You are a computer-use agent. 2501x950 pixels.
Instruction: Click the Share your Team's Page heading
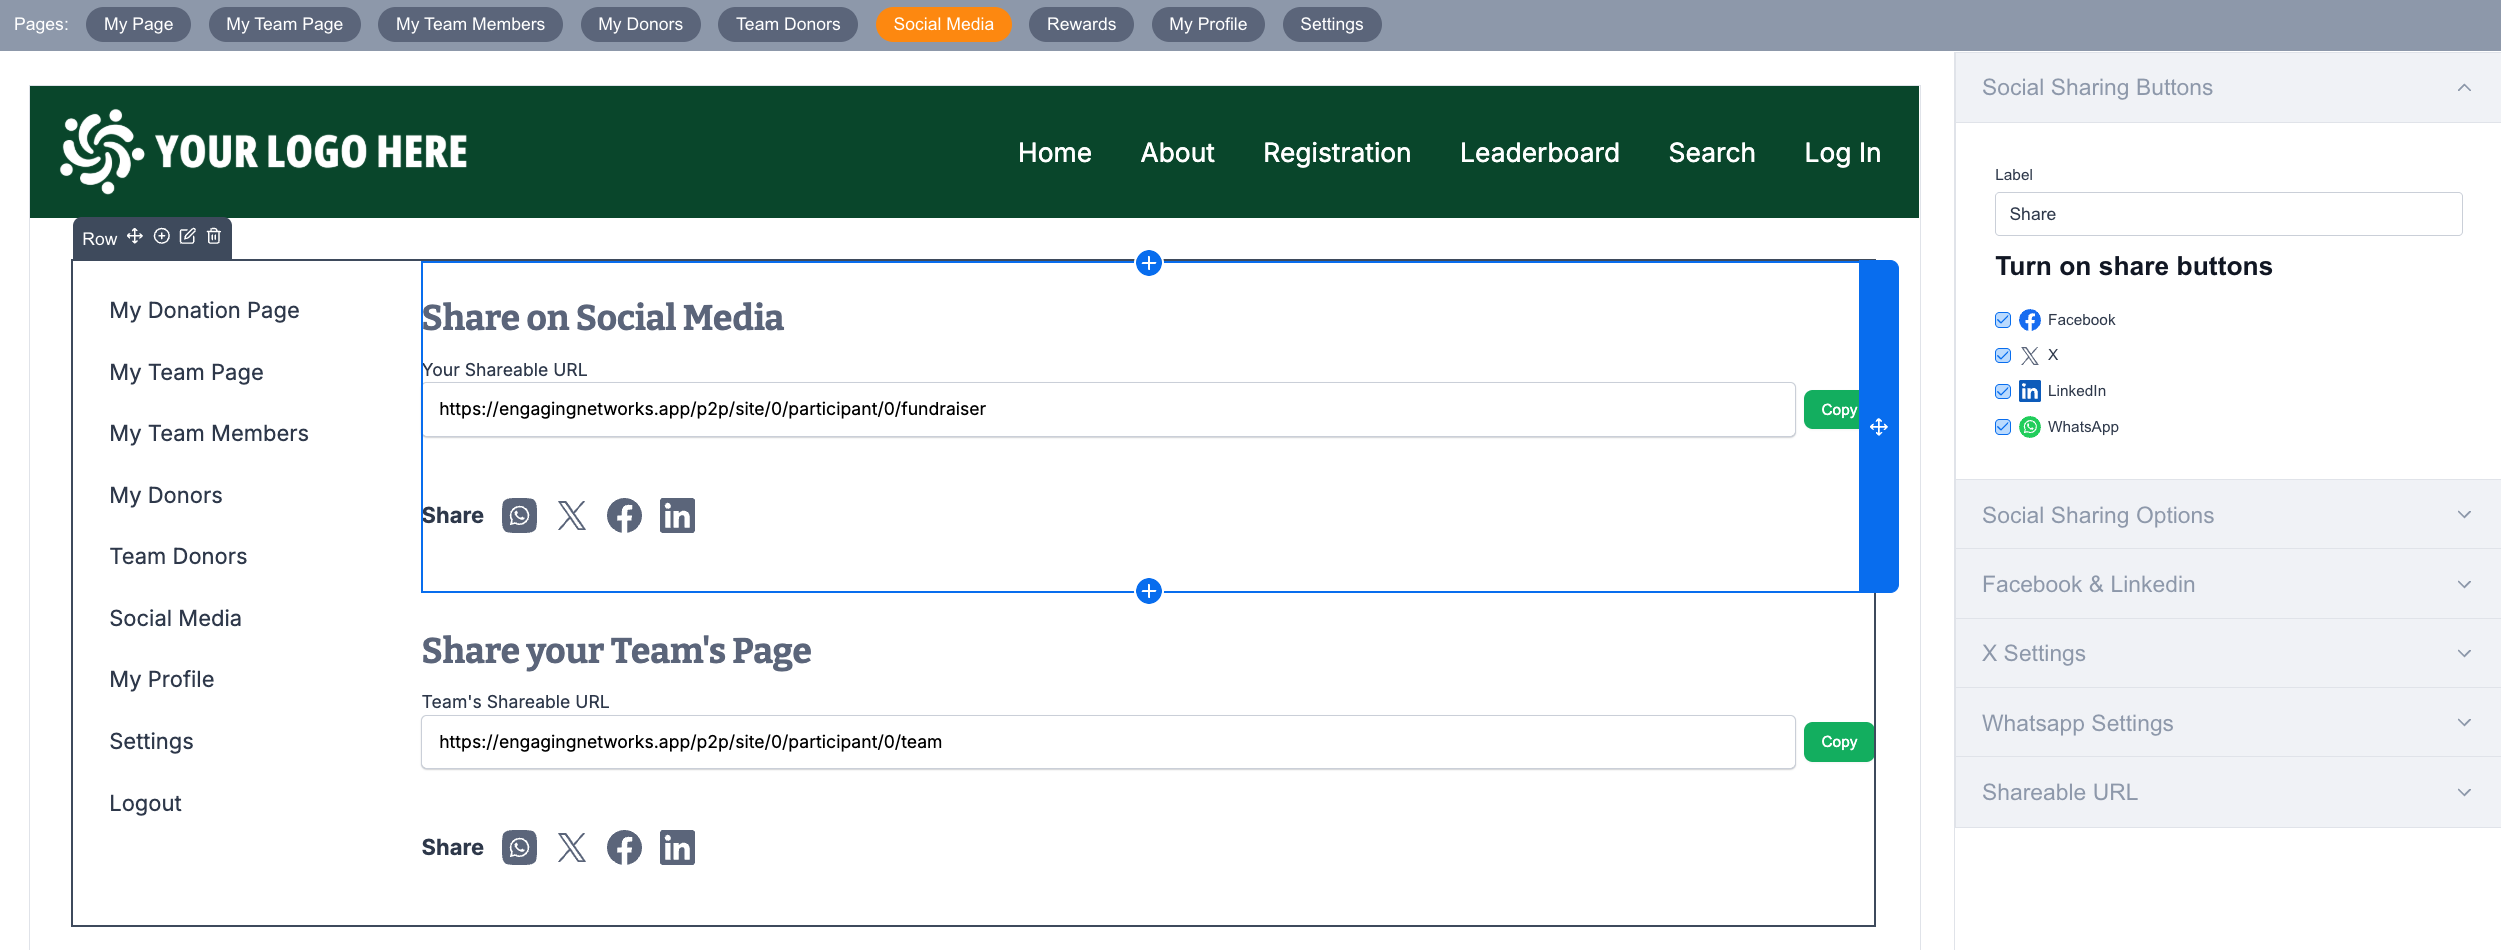click(616, 651)
